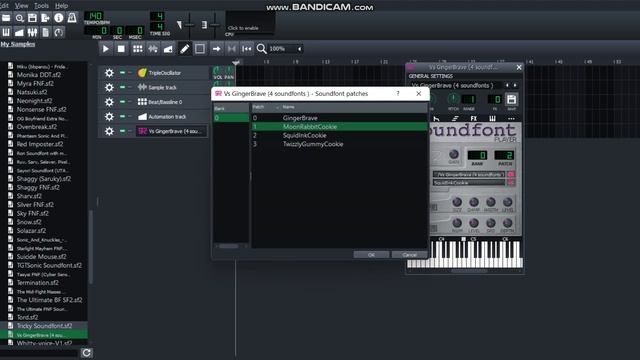Click the info help icon
This screenshot has width=640, height=360.
tap(58, 18)
